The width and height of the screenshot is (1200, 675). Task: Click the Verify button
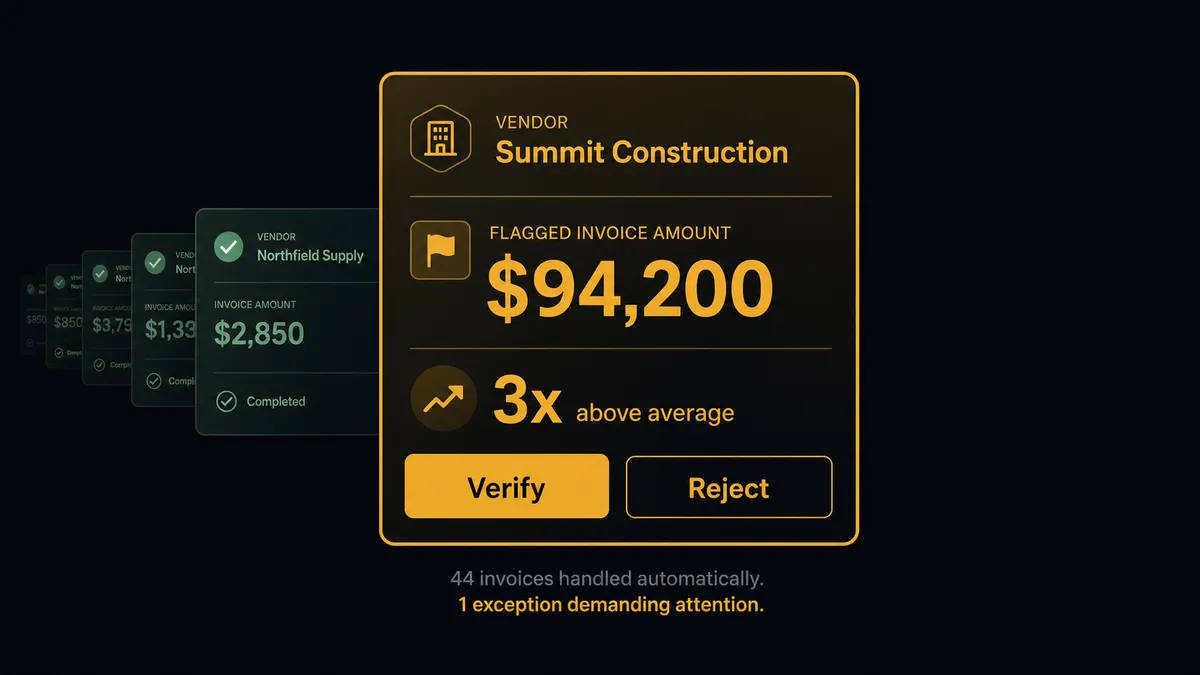506,487
